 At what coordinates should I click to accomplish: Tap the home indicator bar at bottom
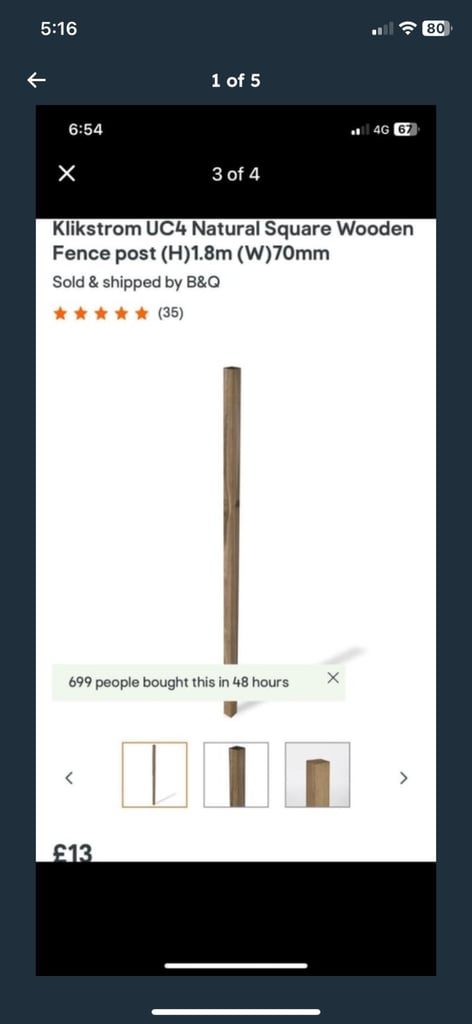click(x=236, y=1012)
